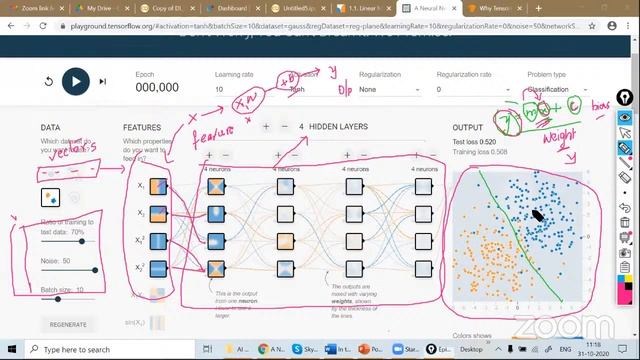Open Word from the taskbar
This screenshot has height=360, width=640.
point(338,349)
